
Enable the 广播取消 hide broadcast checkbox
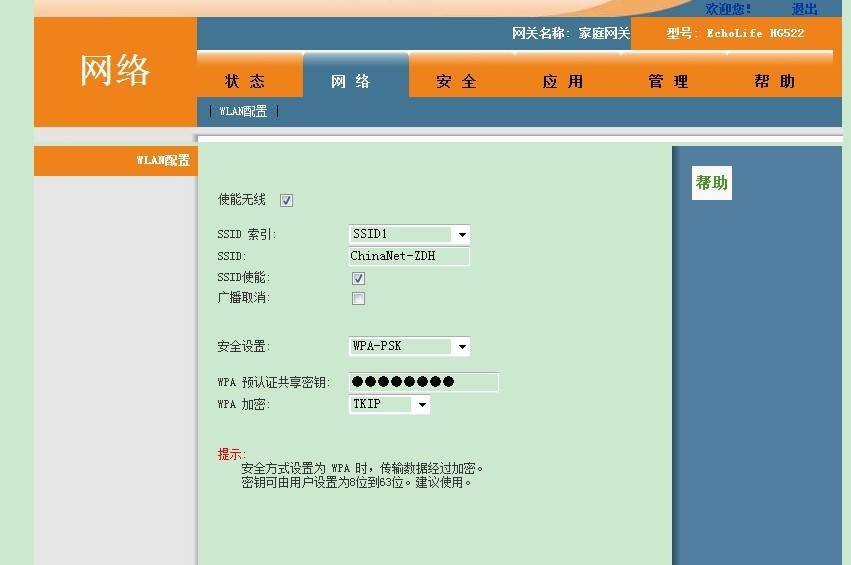(x=358, y=298)
